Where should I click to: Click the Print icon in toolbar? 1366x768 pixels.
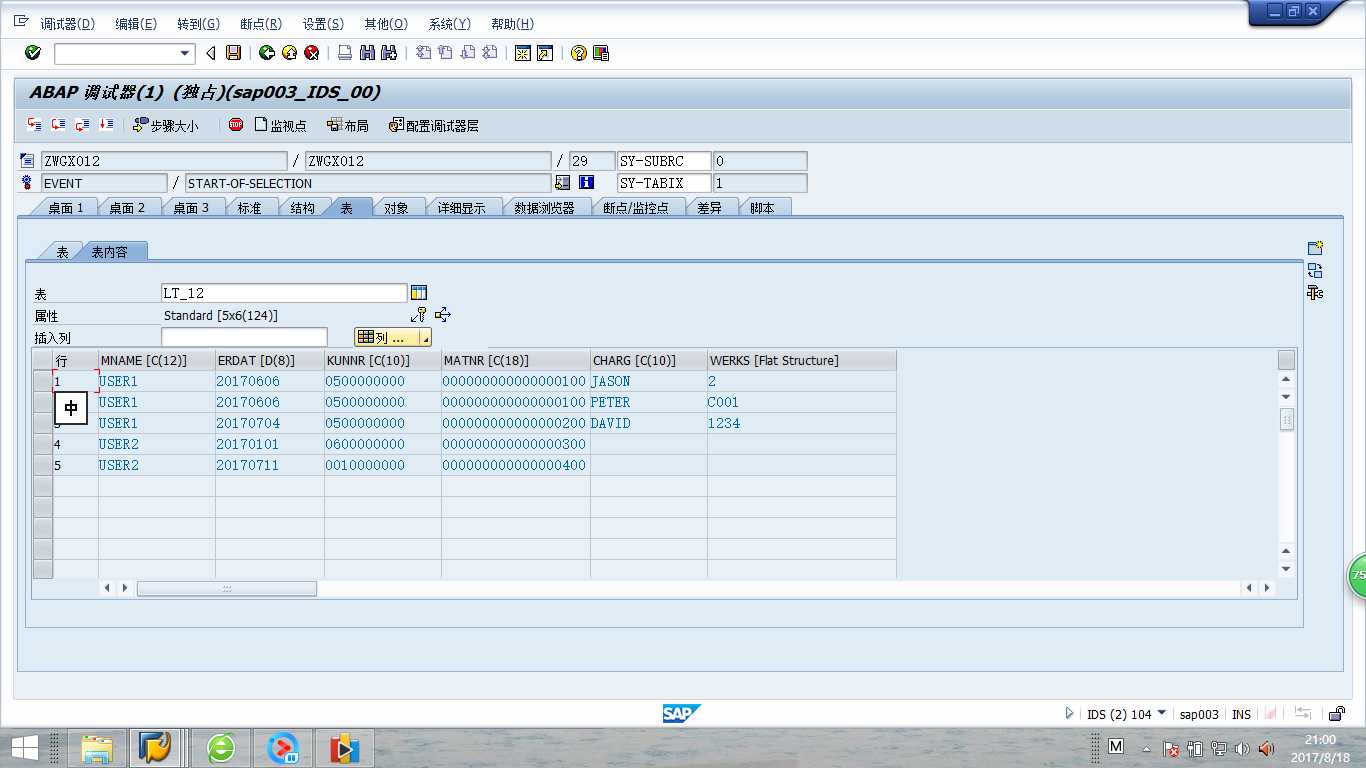[x=344, y=53]
